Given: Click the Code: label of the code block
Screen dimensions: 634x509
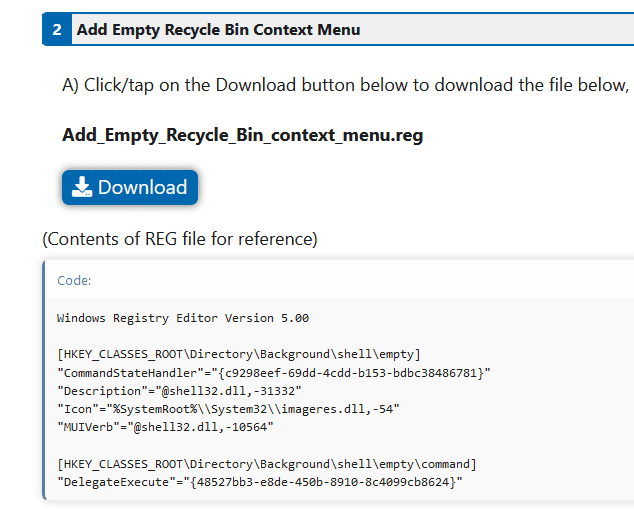Looking at the screenshot, I should 74,281.
